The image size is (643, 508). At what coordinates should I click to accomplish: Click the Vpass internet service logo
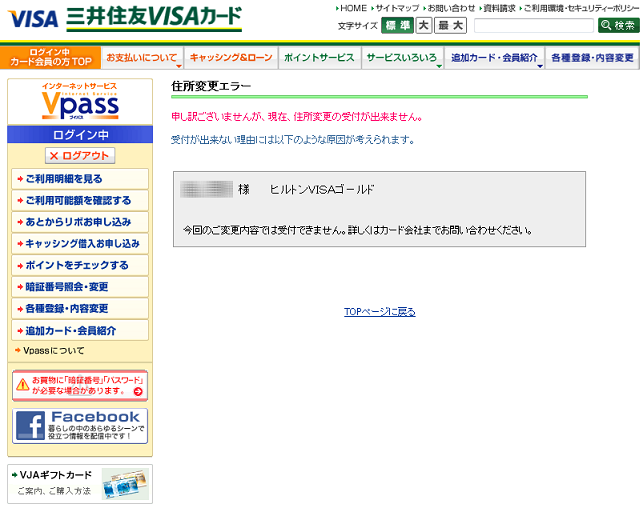click(x=80, y=101)
